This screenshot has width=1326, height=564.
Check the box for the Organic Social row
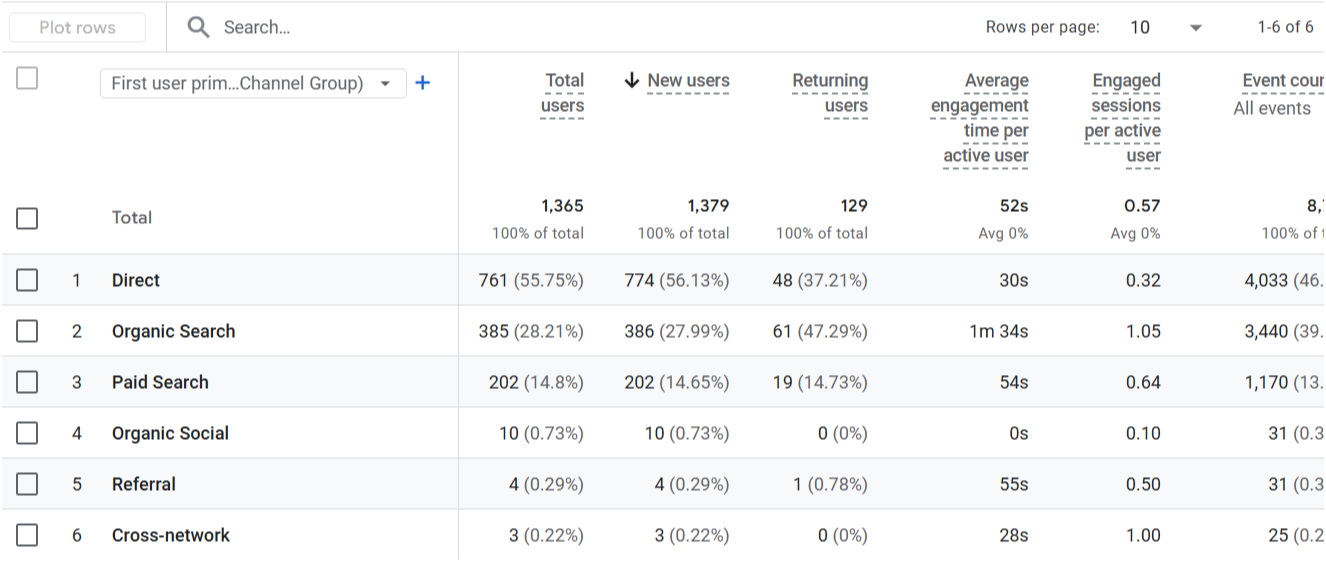[27, 433]
